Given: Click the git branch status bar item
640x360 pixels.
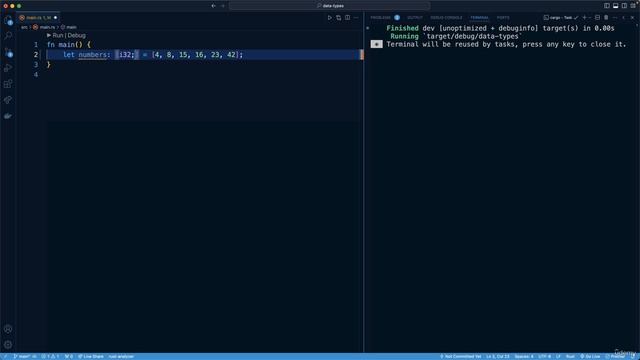Looking at the screenshot, I should click(24, 356).
